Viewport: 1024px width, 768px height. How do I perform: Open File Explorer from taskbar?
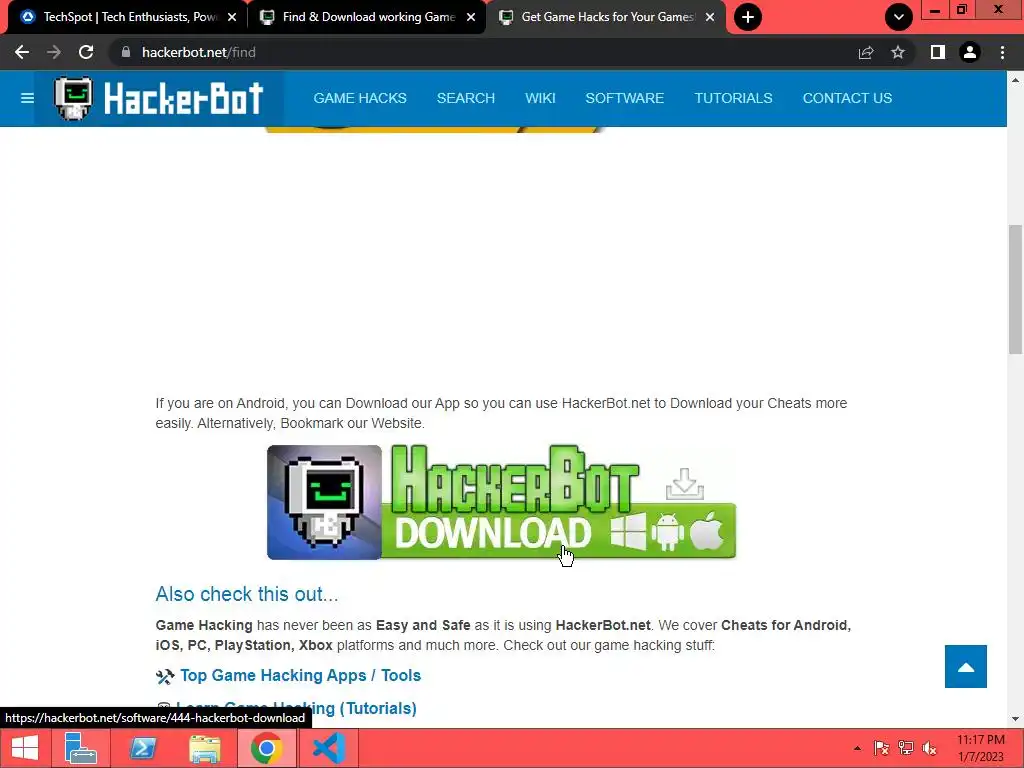coord(204,748)
